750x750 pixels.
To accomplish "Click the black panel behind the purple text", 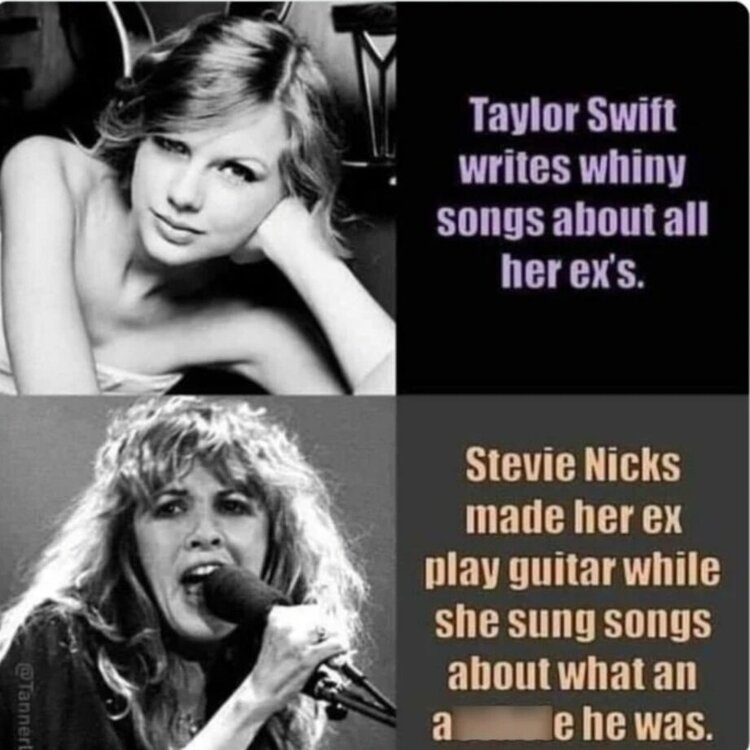I will click(573, 198).
